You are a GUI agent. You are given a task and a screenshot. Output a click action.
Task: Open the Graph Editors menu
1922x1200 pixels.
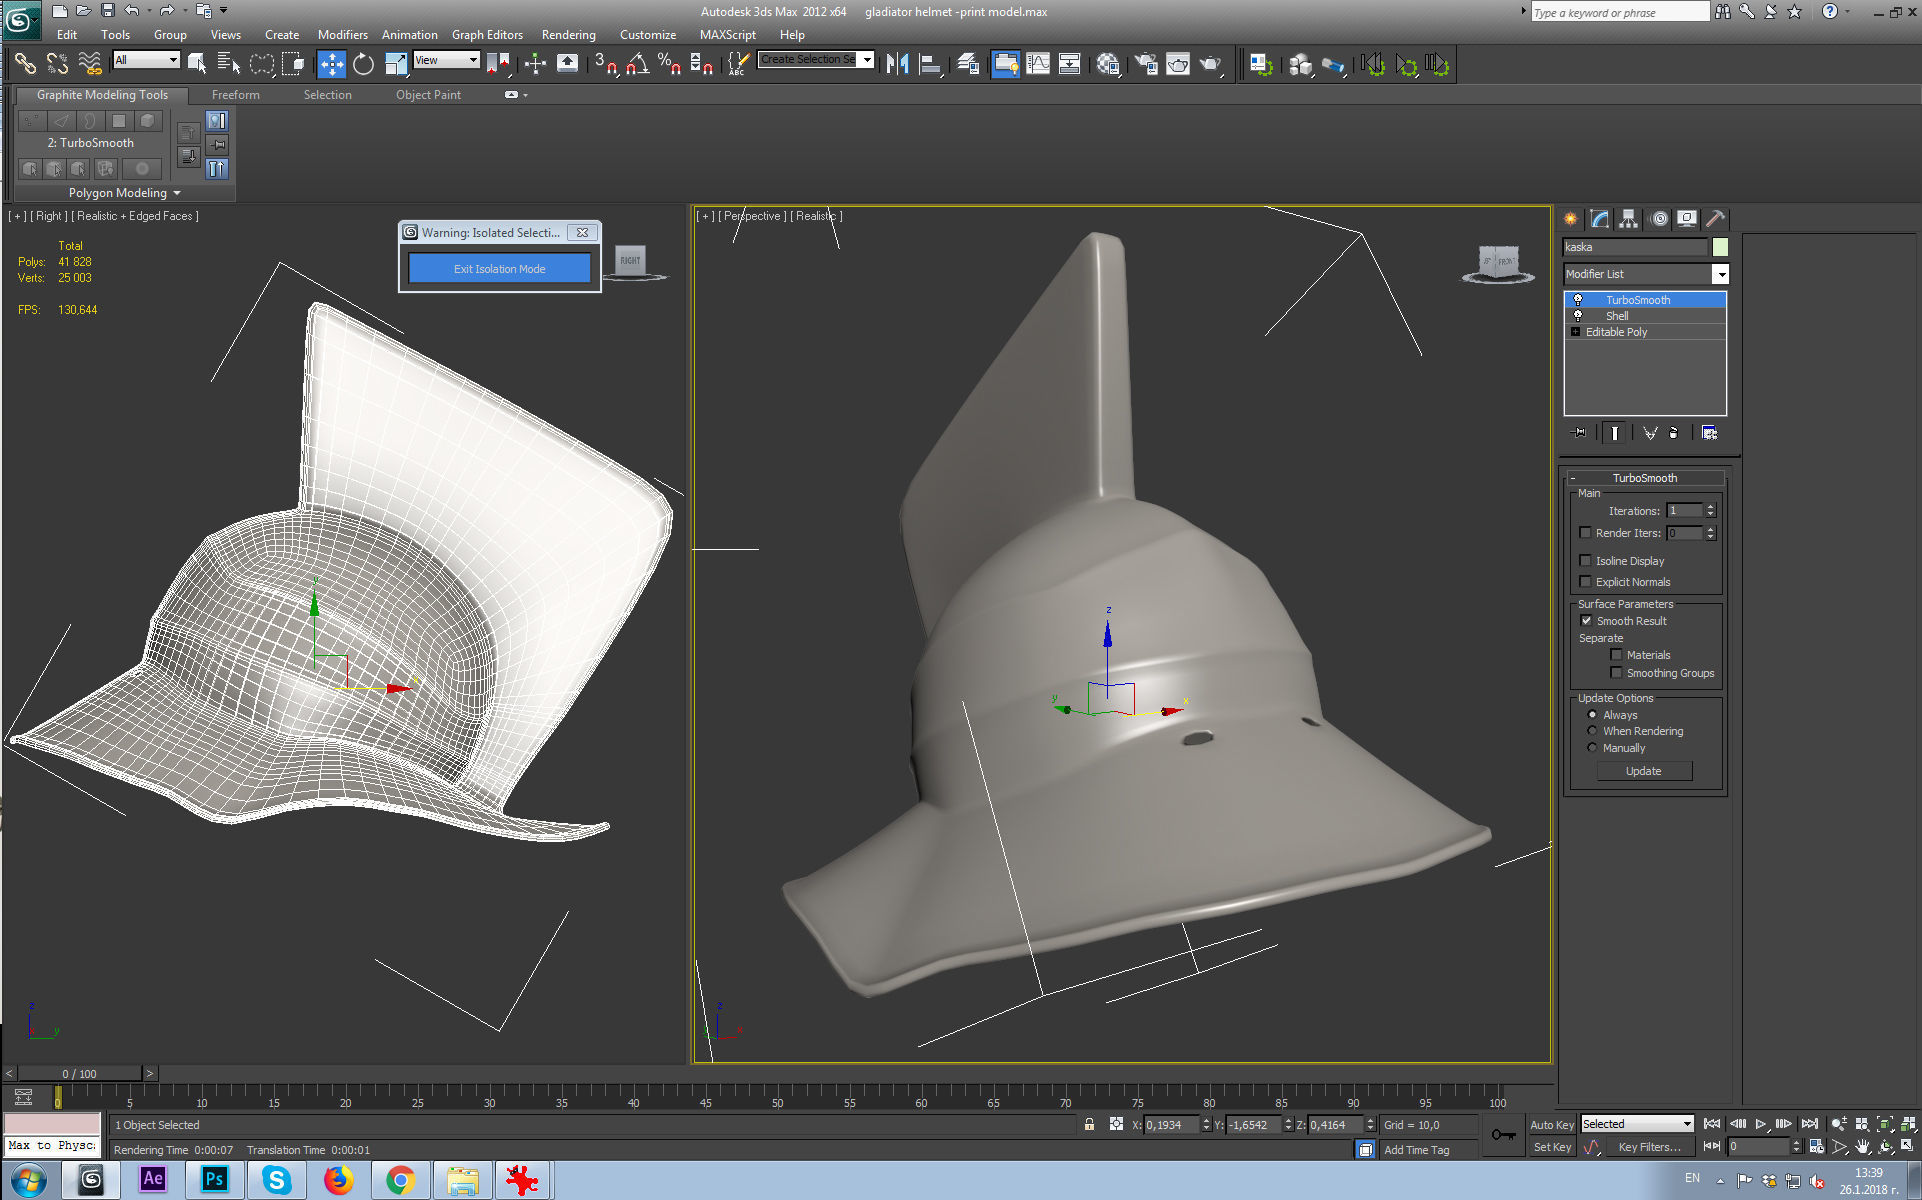point(487,34)
